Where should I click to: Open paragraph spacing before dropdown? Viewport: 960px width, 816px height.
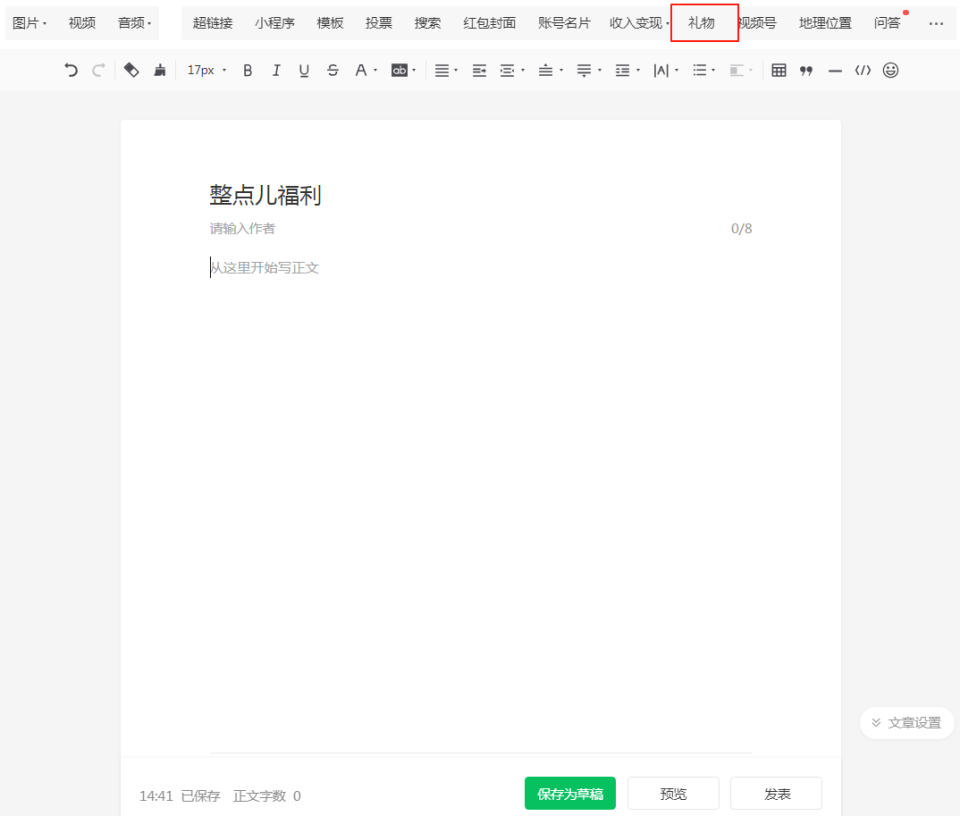[550, 70]
